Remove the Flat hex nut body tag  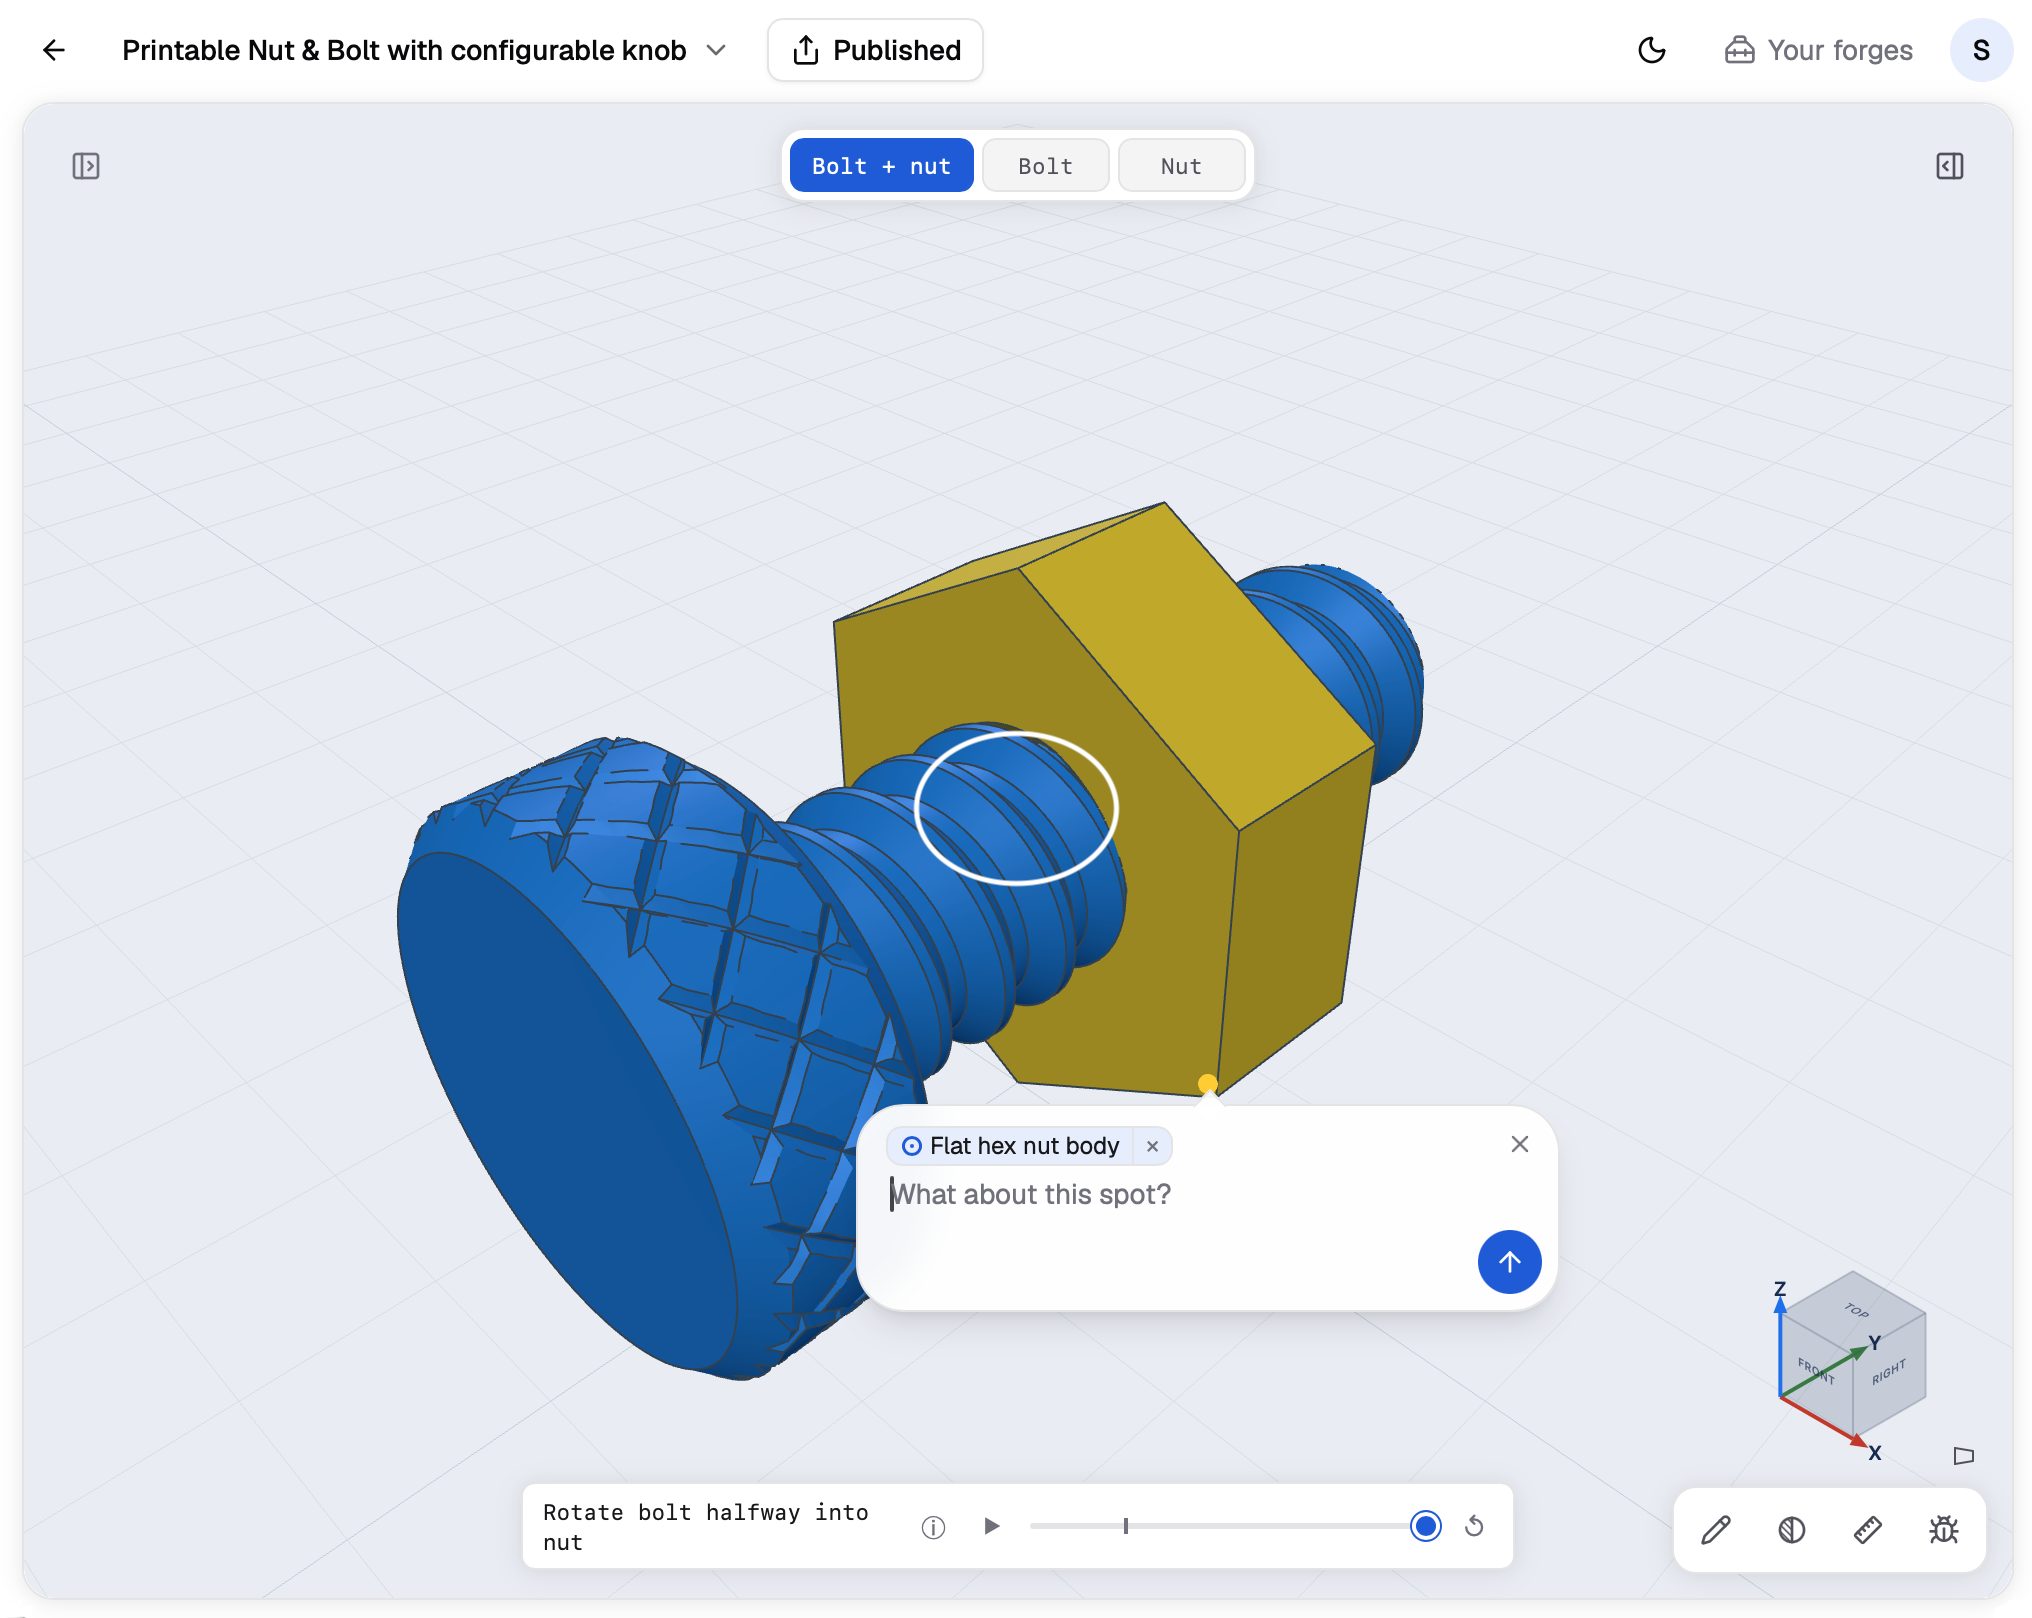click(1152, 1146)
